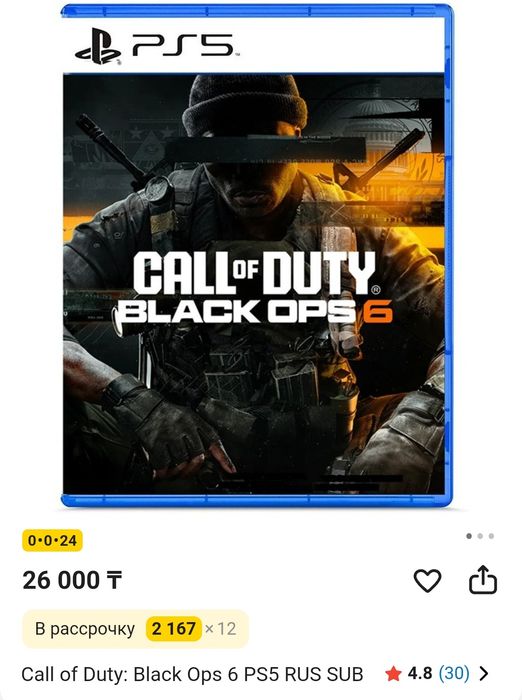Open the 'Call of Duty: Black Ops 6 PS5 RUS SUB' title

tap(192, 674)
